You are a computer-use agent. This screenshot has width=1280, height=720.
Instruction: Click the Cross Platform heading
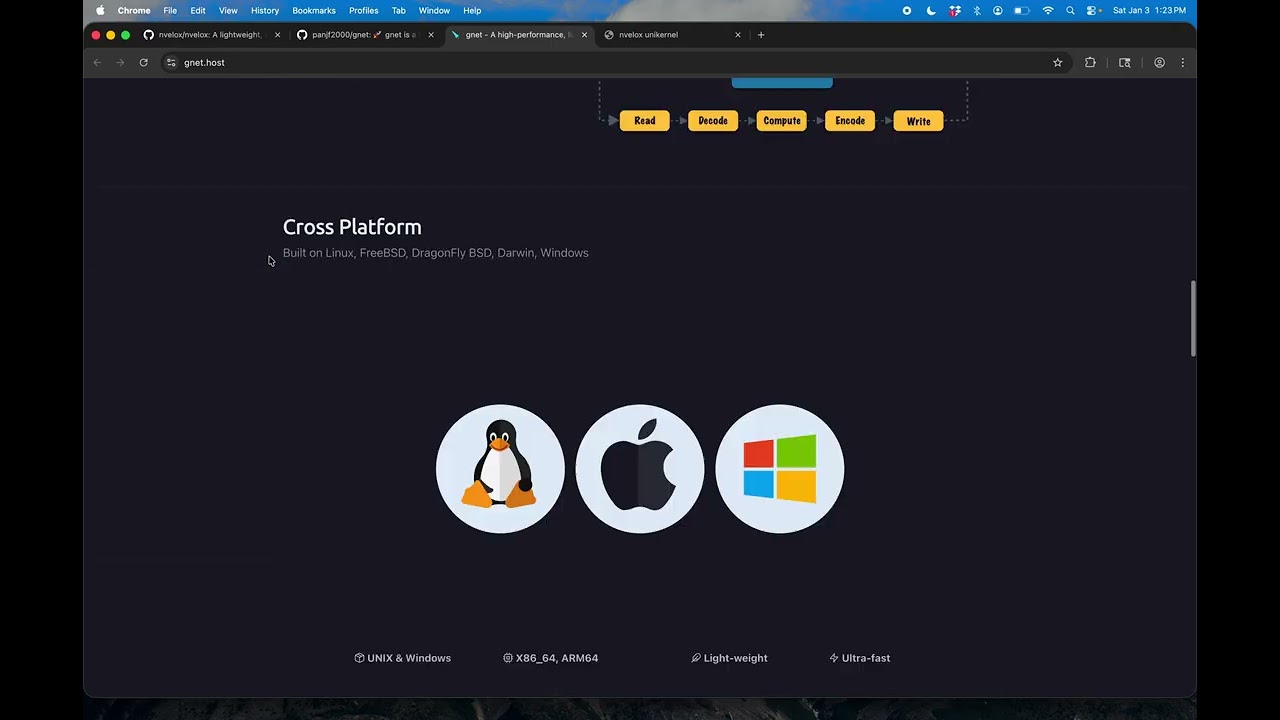[x=352, y=227]
